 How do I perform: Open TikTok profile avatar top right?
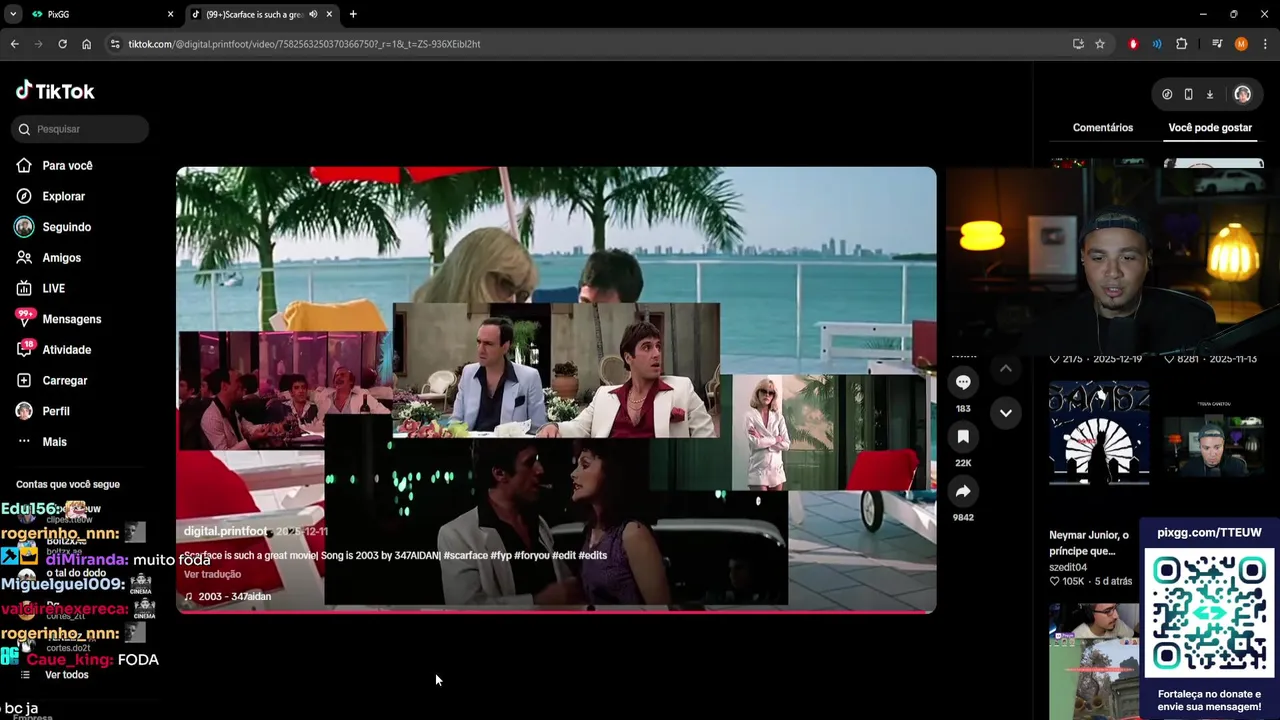coord(1242,94)
